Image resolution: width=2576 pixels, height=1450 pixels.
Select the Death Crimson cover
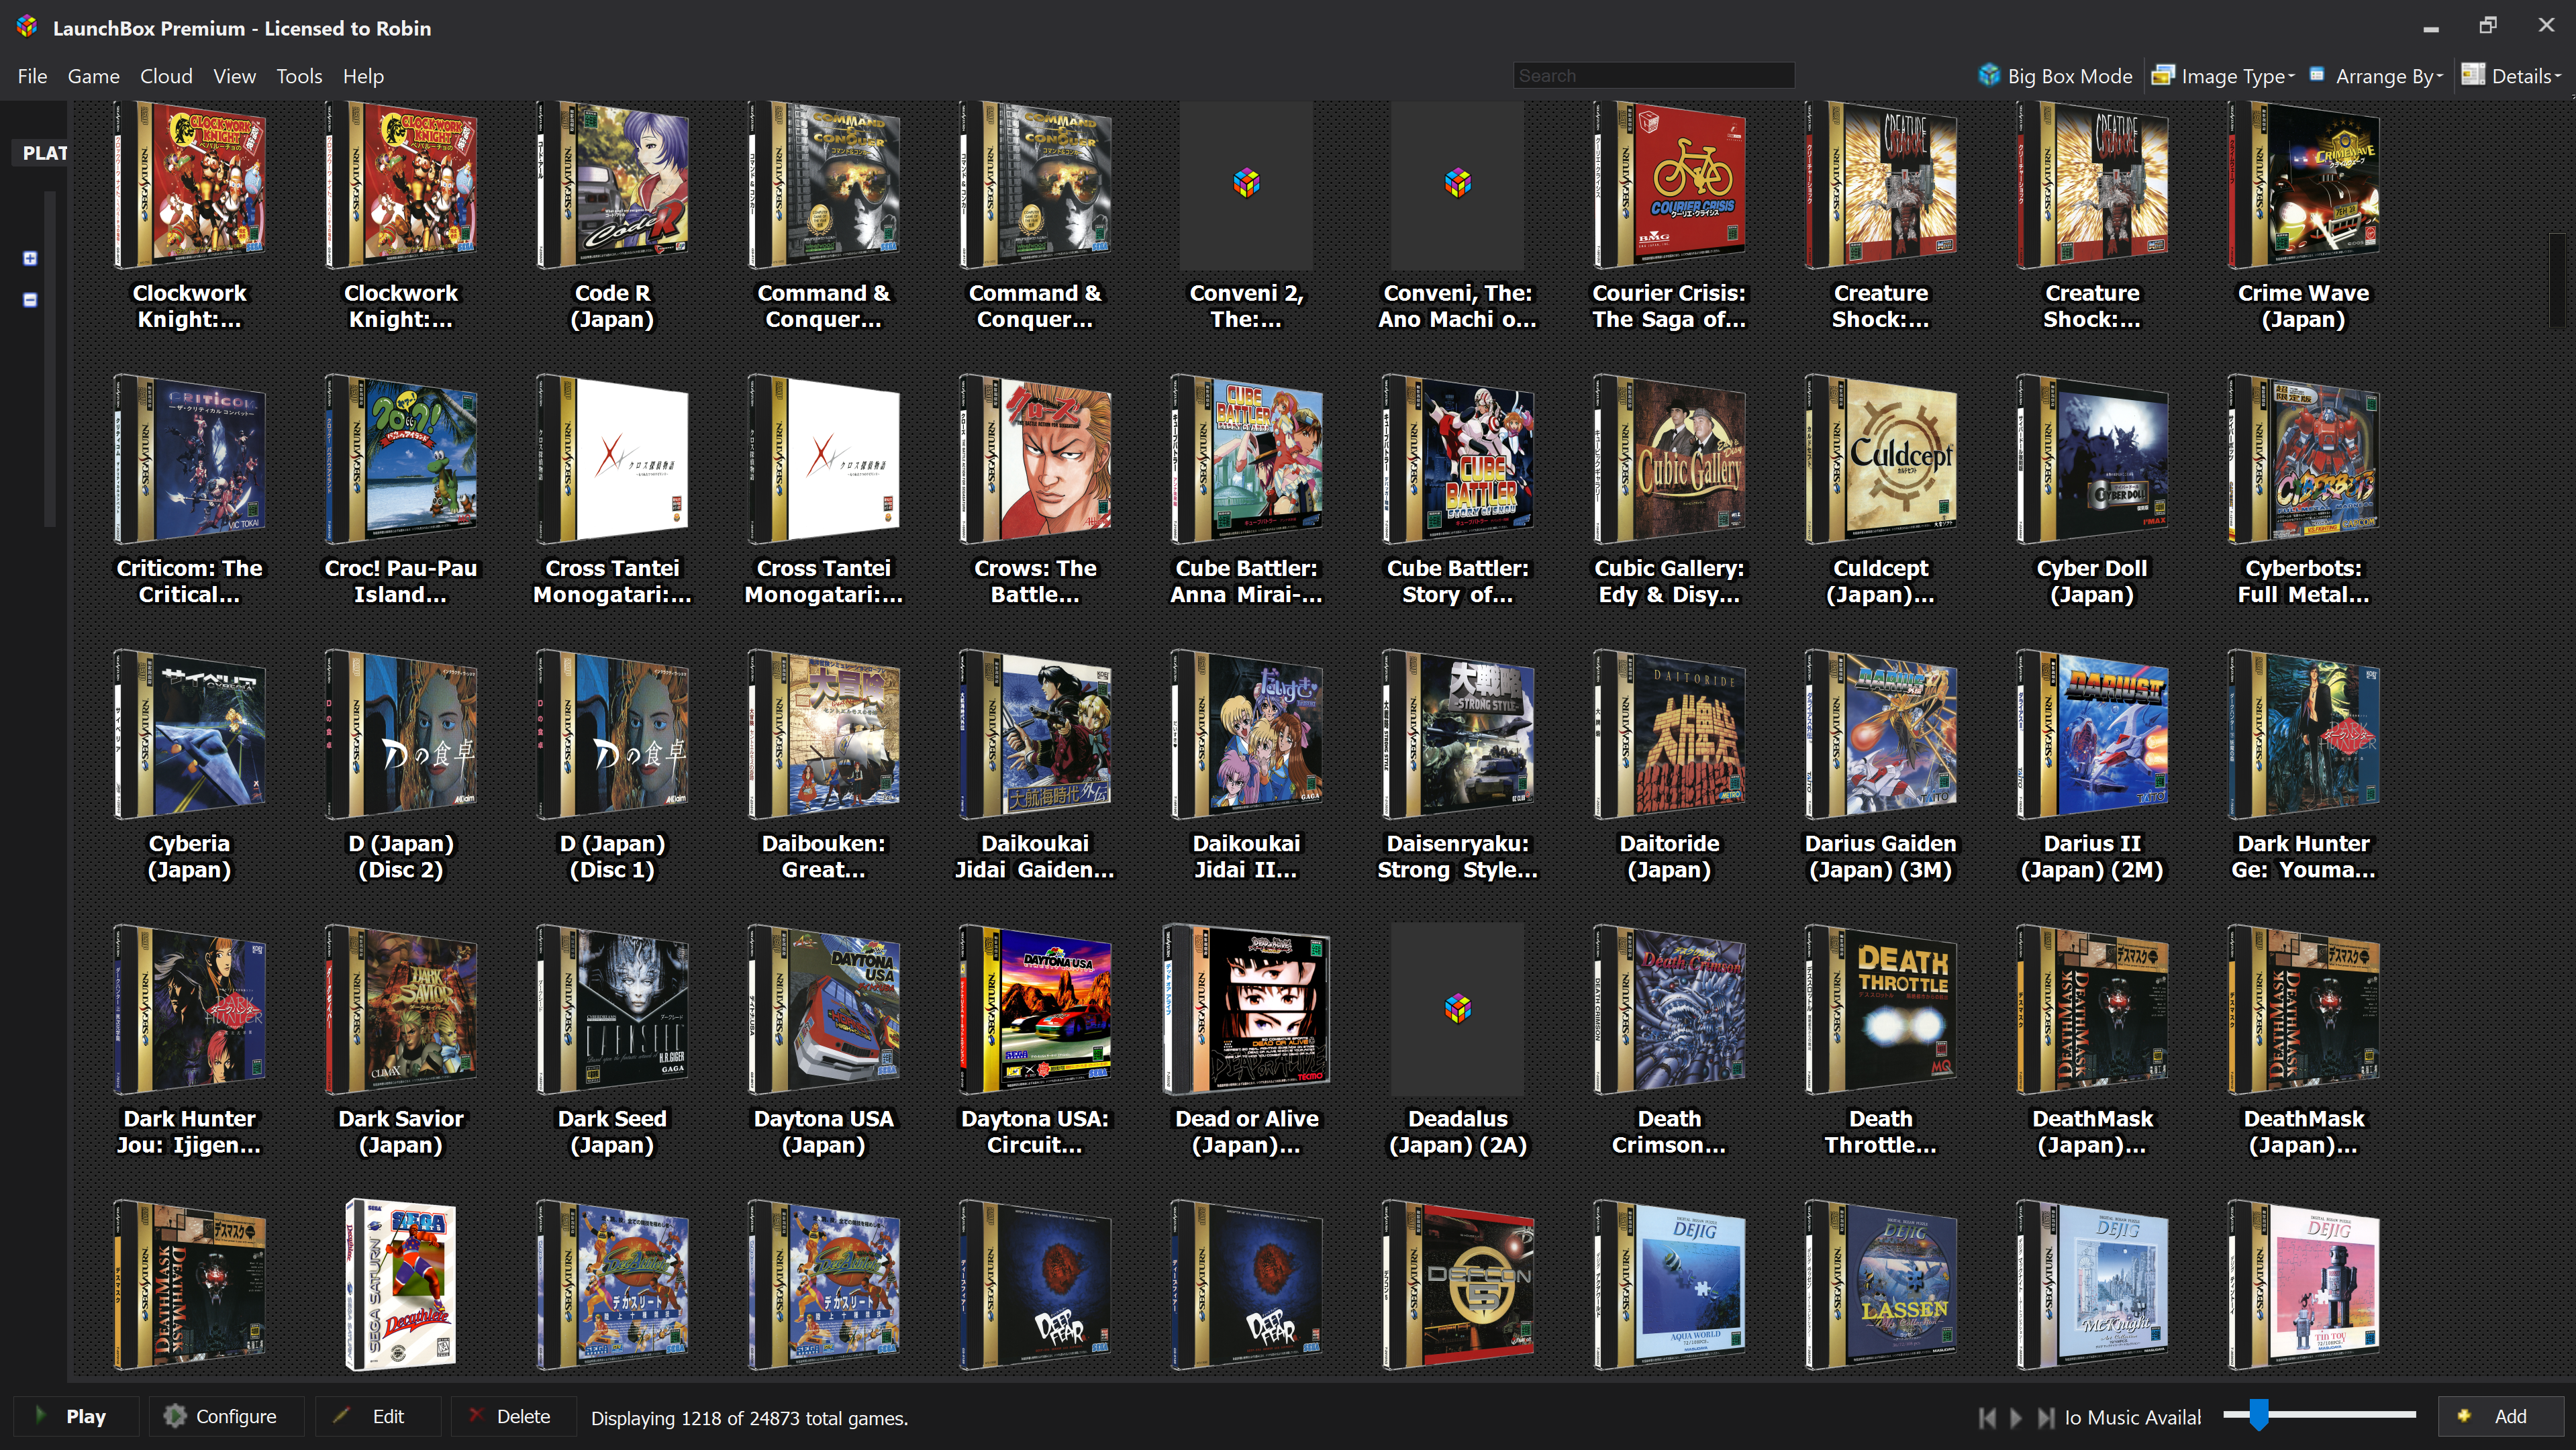tap(1669, 1010)
